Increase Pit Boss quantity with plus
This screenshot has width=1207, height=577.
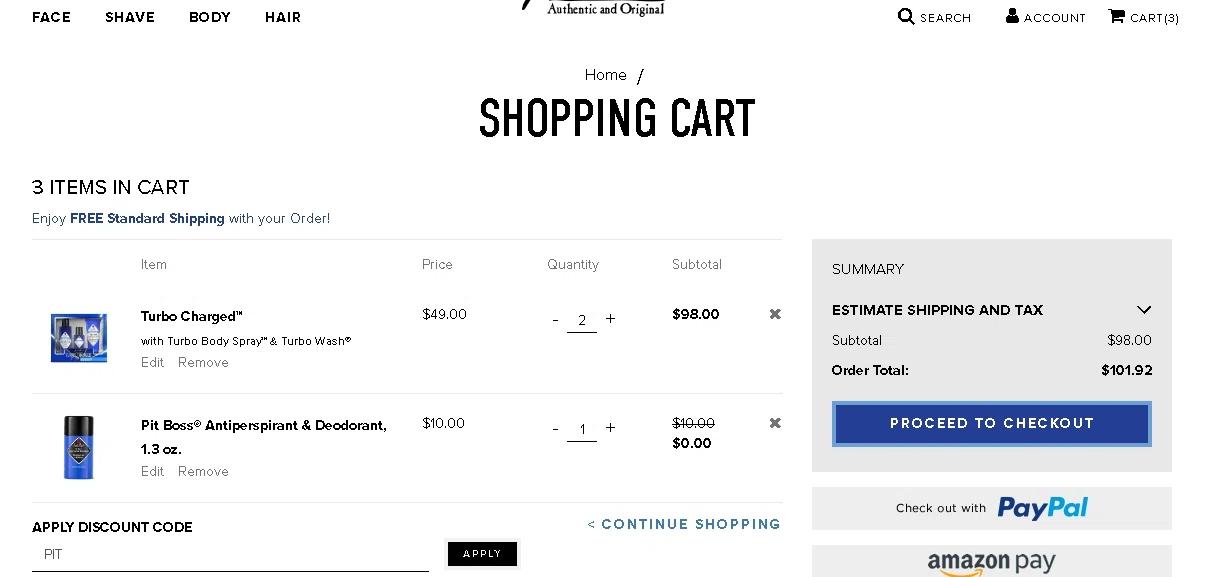(x=610, y=428)
